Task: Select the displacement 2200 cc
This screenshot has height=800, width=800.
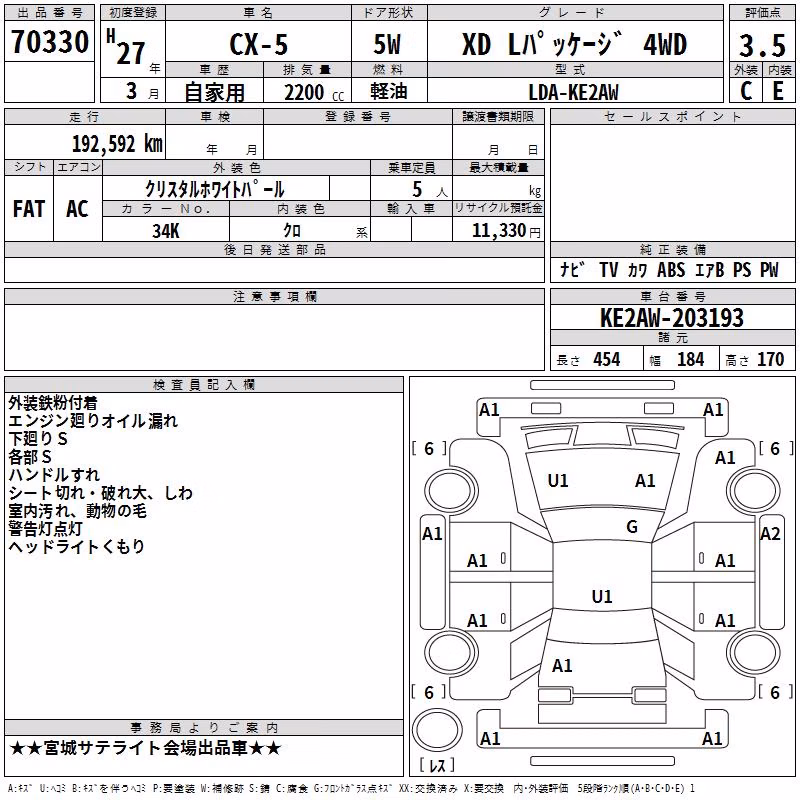Action: (x=314, y=92)
